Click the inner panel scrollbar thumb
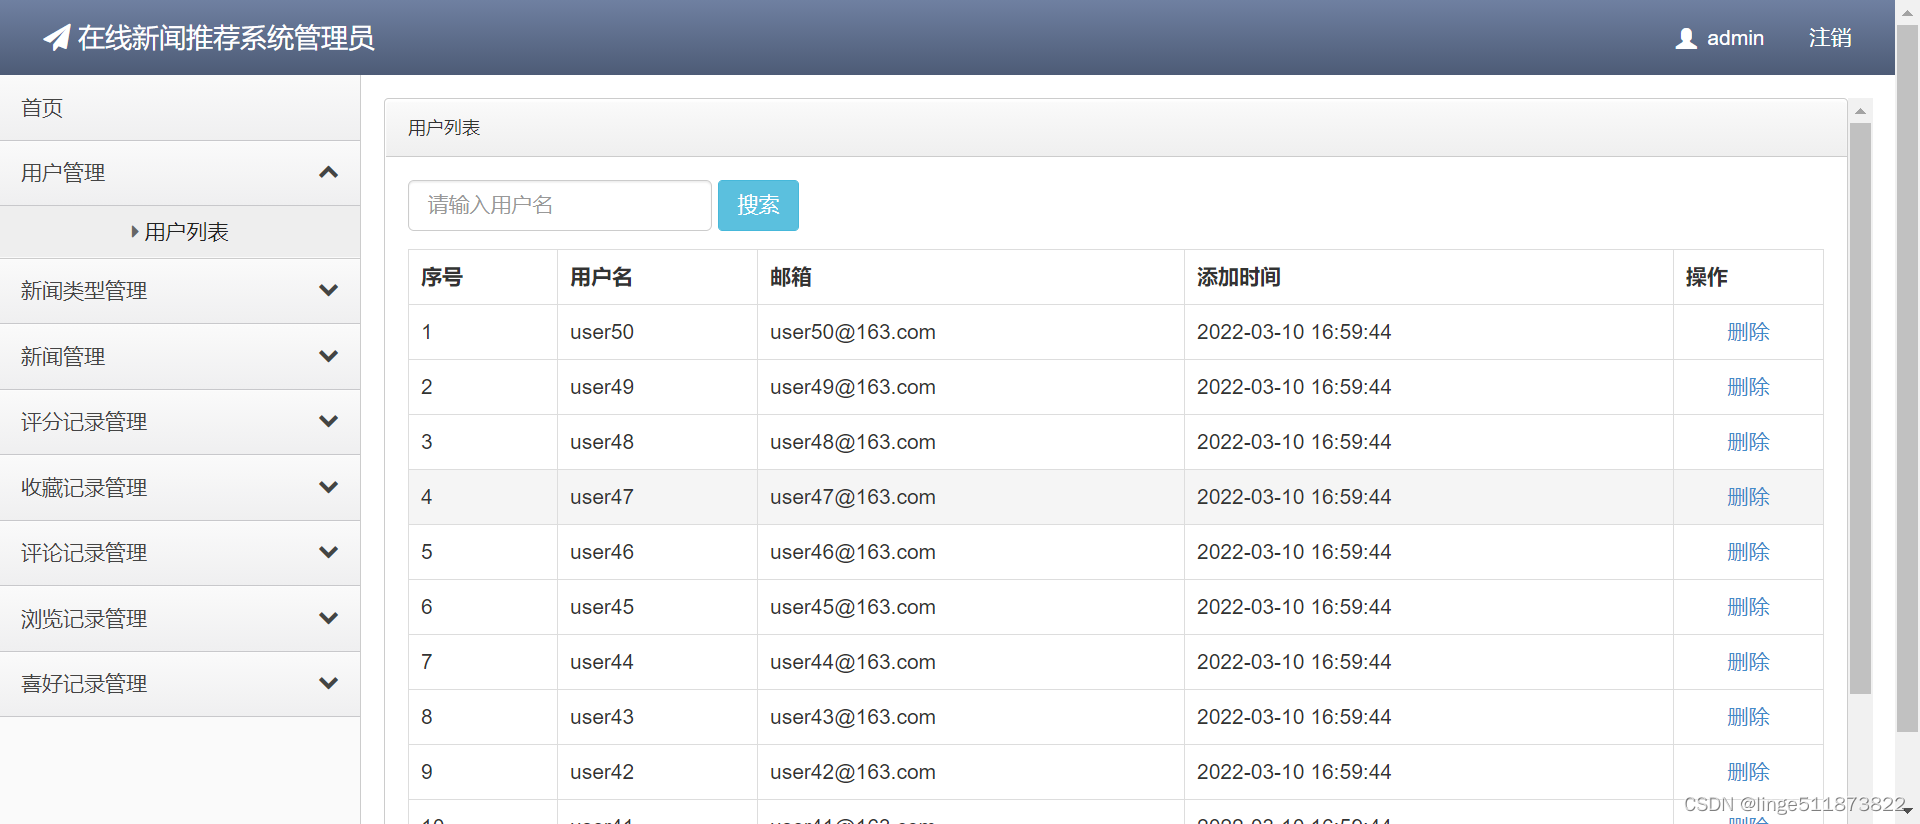1920x824 pixels. tap(1860, 408)
